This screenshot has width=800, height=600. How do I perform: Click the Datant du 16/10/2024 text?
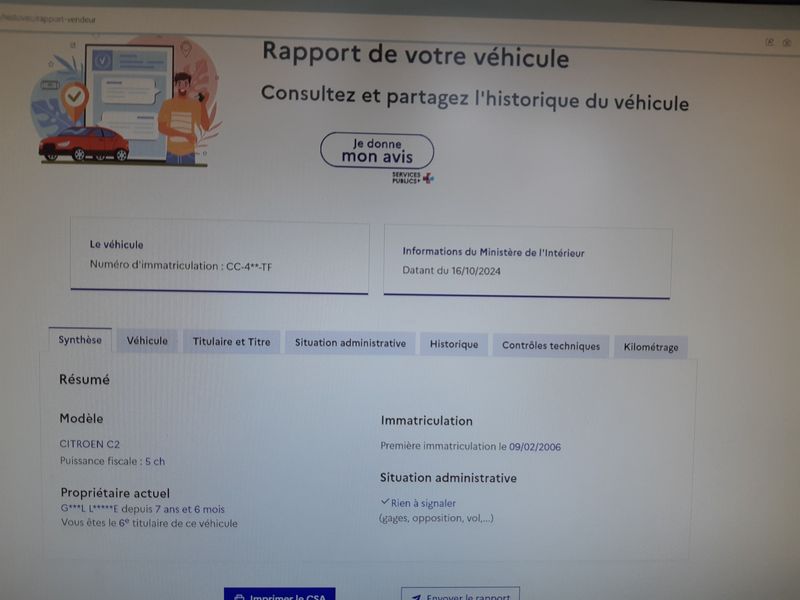pyautogui.click(x=451, y=270)
